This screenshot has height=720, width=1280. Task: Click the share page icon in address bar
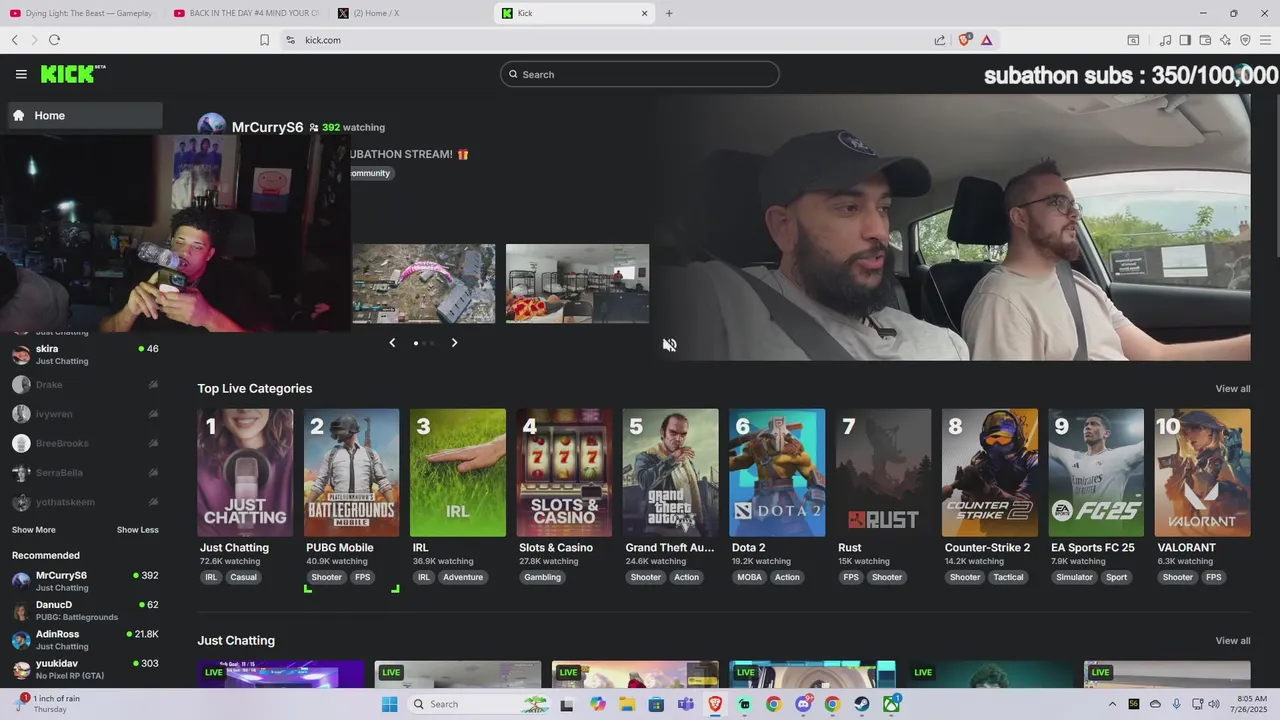[940, 40]
